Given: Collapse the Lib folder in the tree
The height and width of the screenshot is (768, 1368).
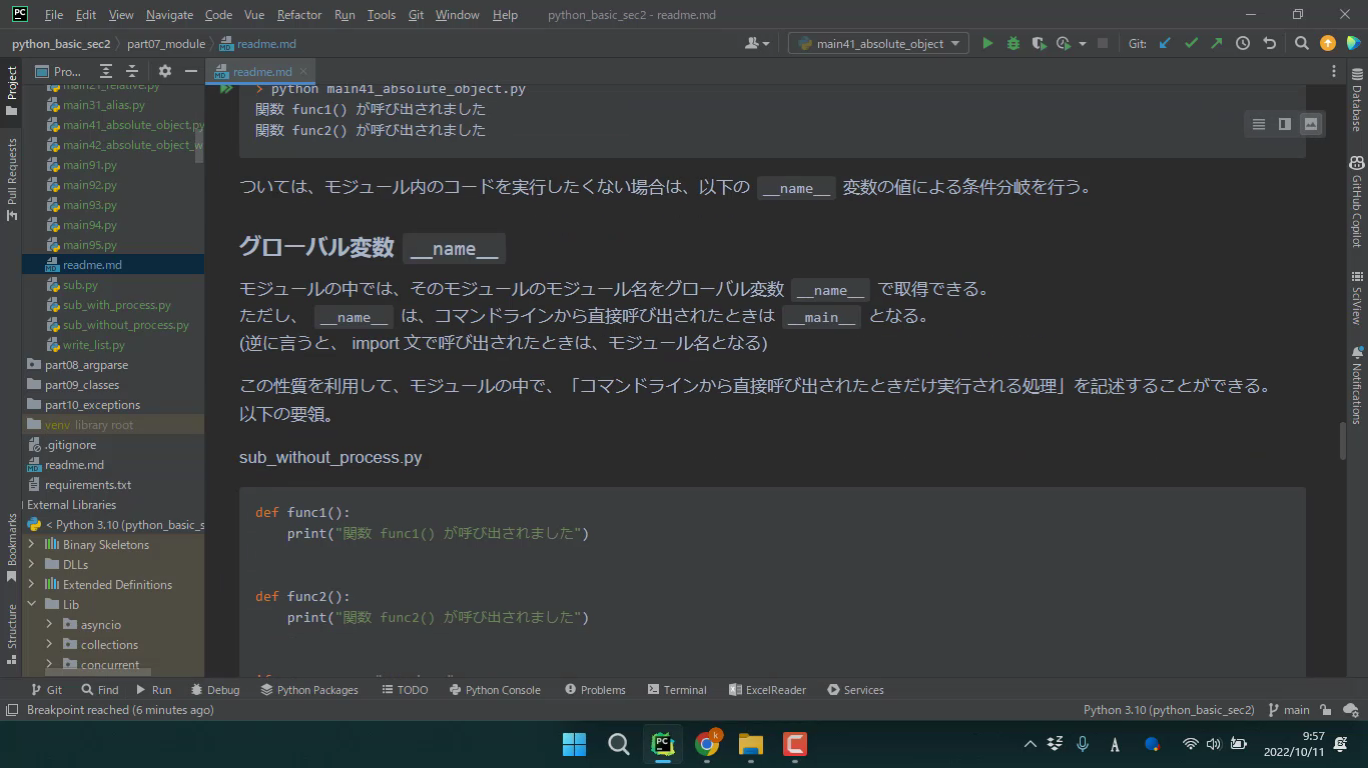Looking at the screenshot, I should (x=31, y=604).
